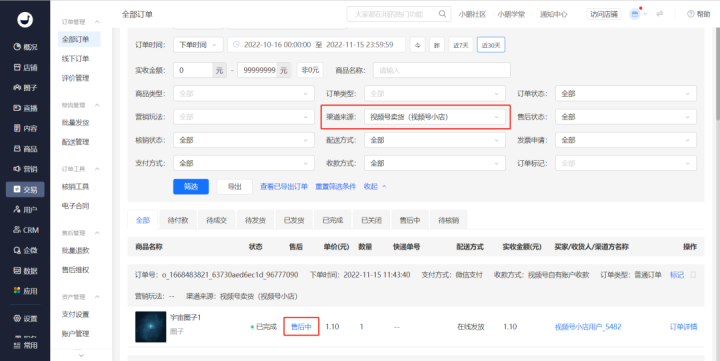Open the 发票申请 dropdown
720x361 pixels.
tap(626, 140)
